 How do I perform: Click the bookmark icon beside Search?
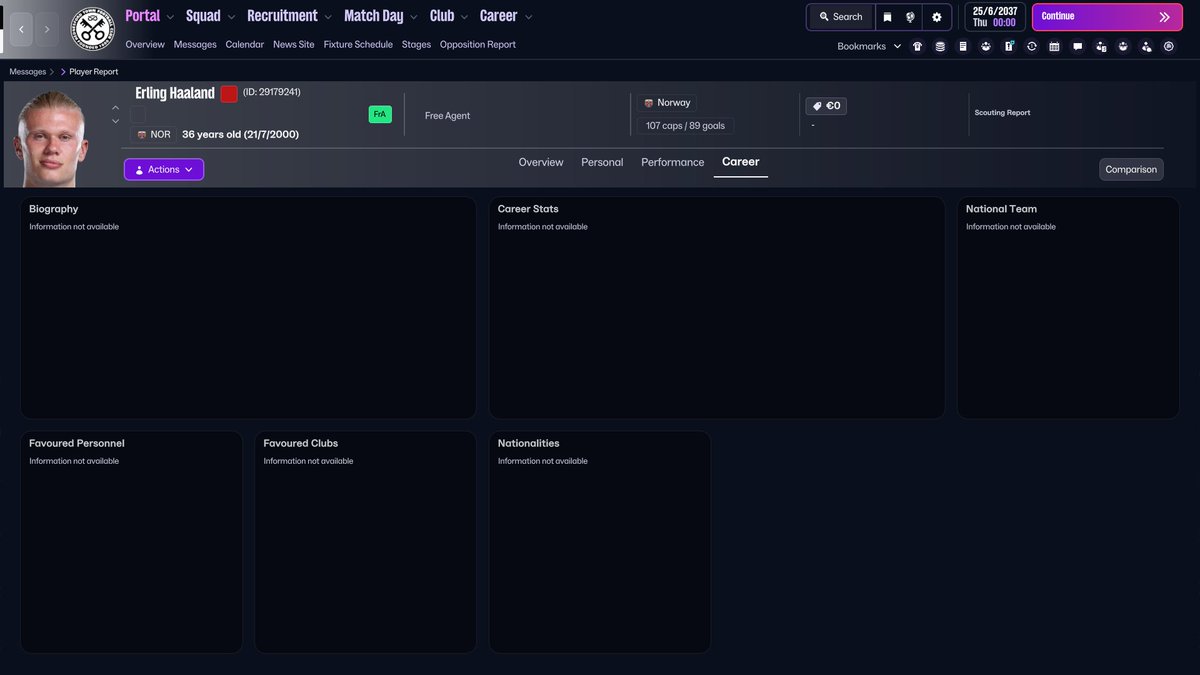887,17
